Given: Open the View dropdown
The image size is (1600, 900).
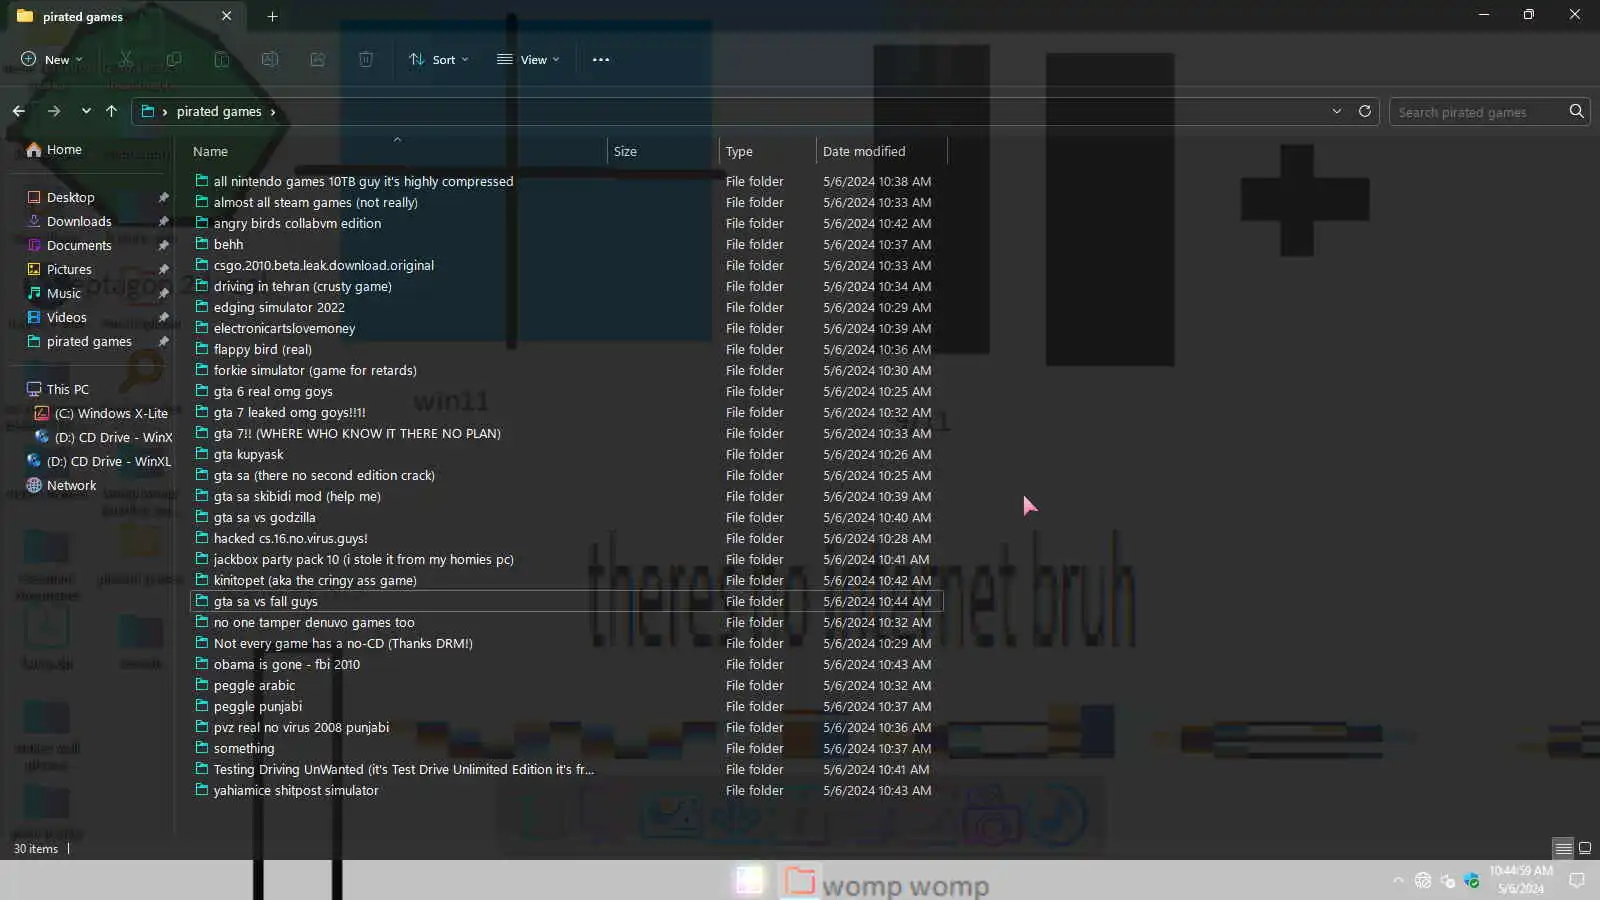Looking at the screenshot, I should tap(528, 59).
